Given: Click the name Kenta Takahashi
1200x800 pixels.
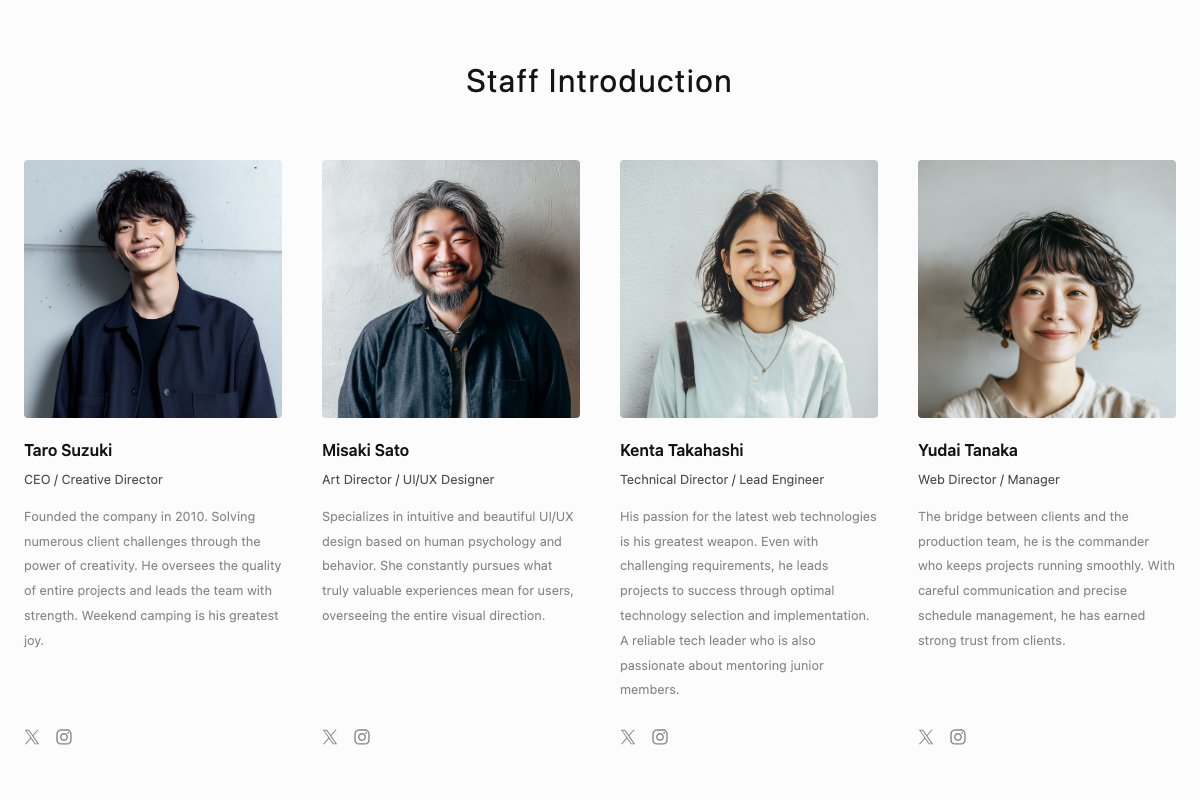Looking at the screenshot, I should (x=682, y=450).
